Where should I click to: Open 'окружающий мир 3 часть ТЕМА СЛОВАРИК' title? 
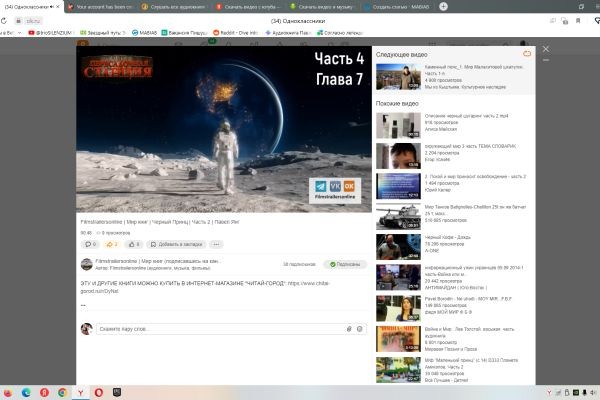[x=470, y=146]
